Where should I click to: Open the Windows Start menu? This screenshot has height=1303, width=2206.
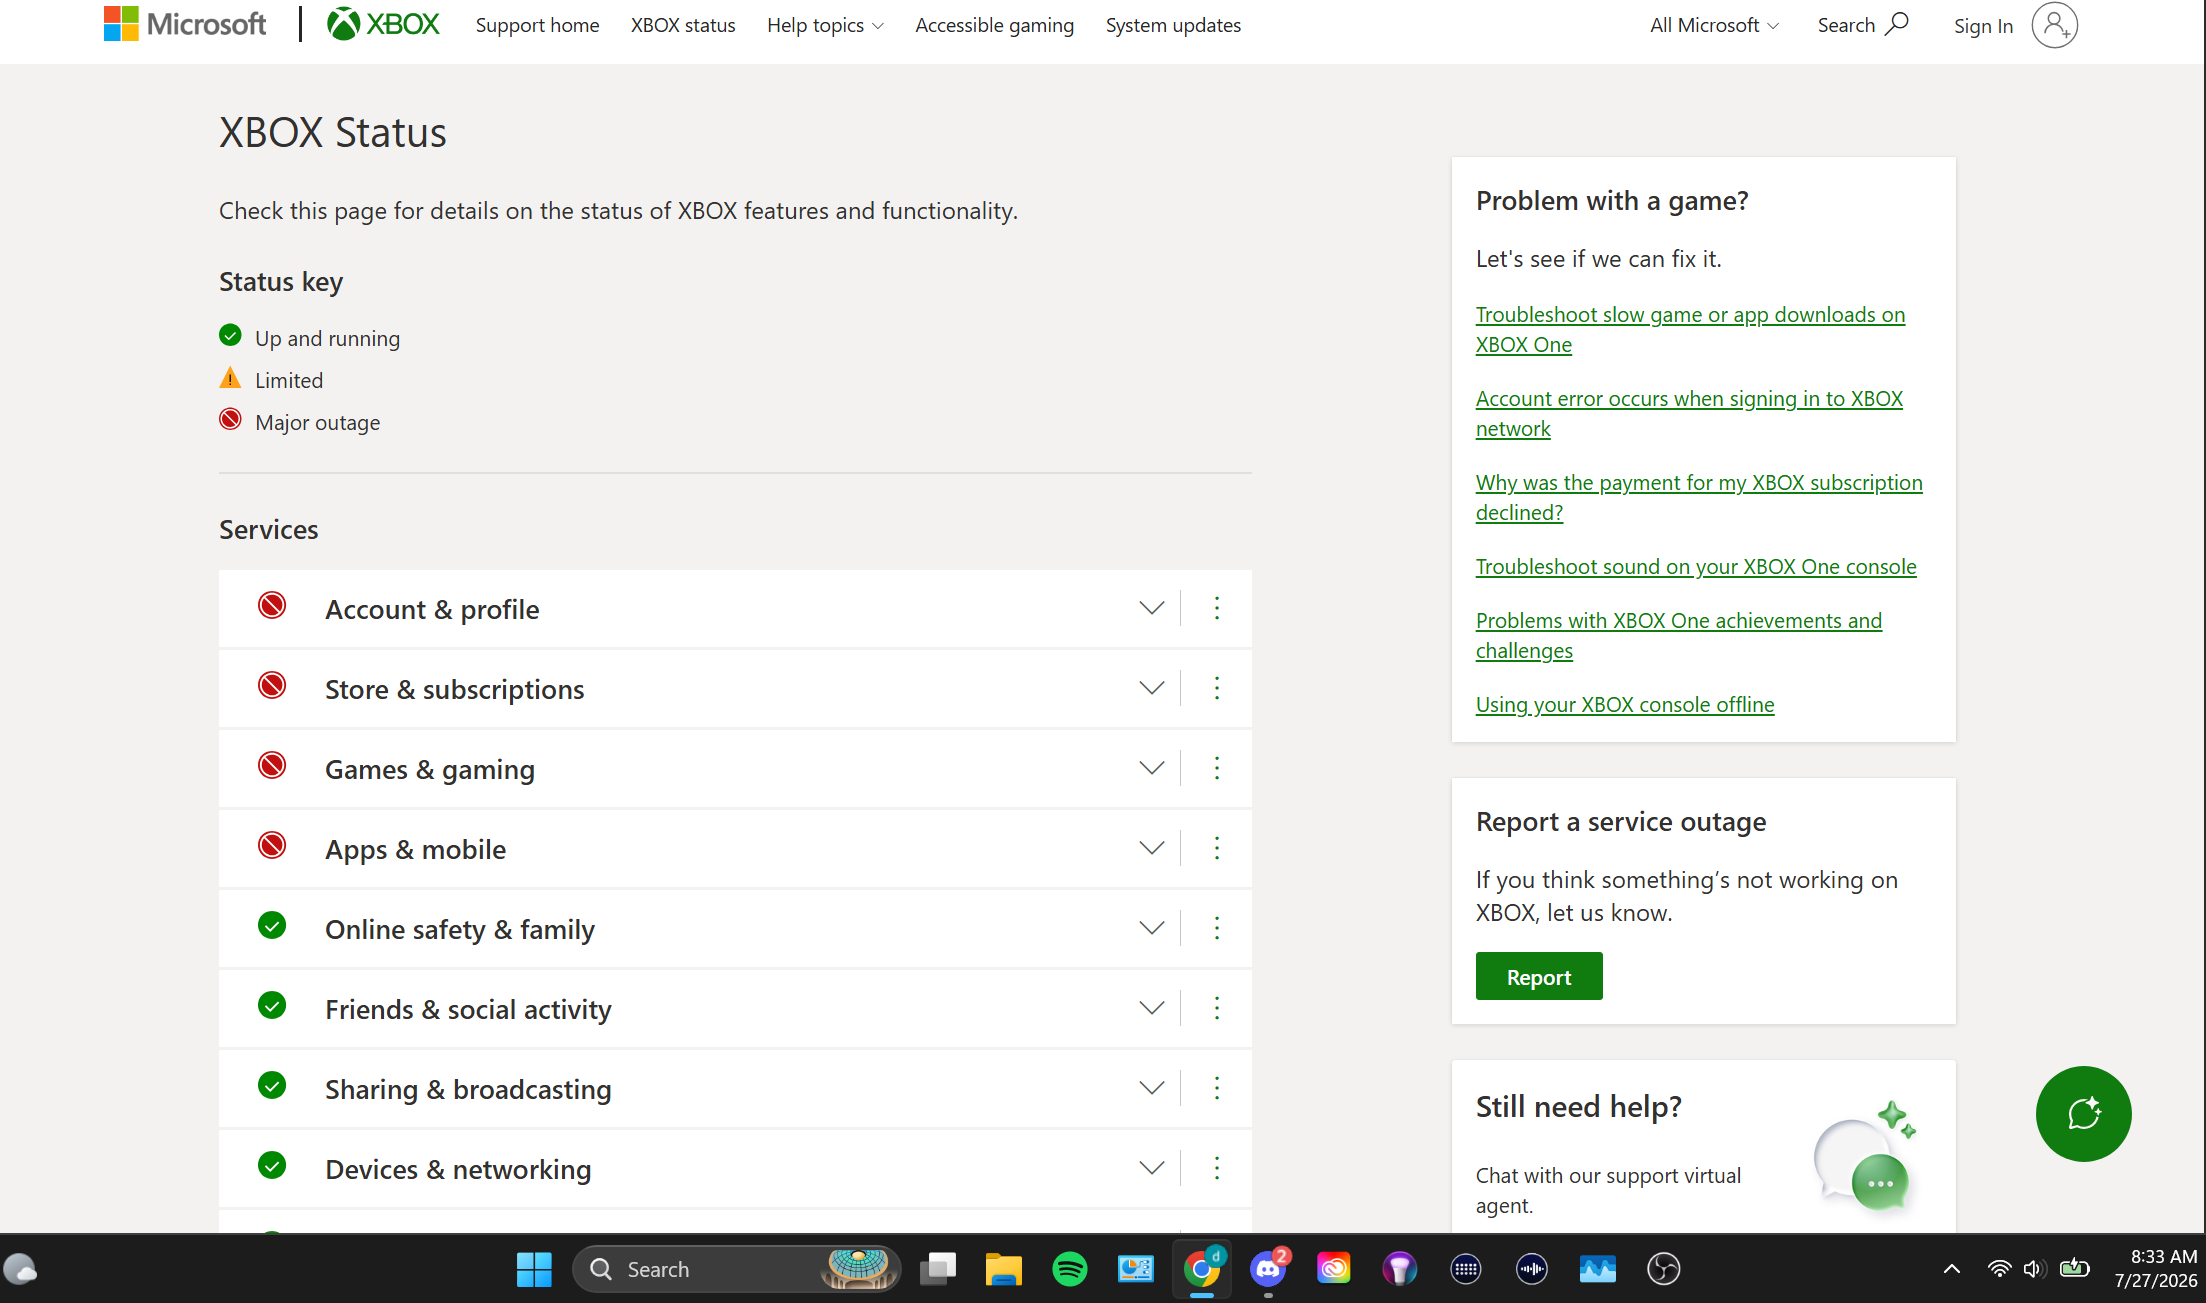click(534, 1270)
